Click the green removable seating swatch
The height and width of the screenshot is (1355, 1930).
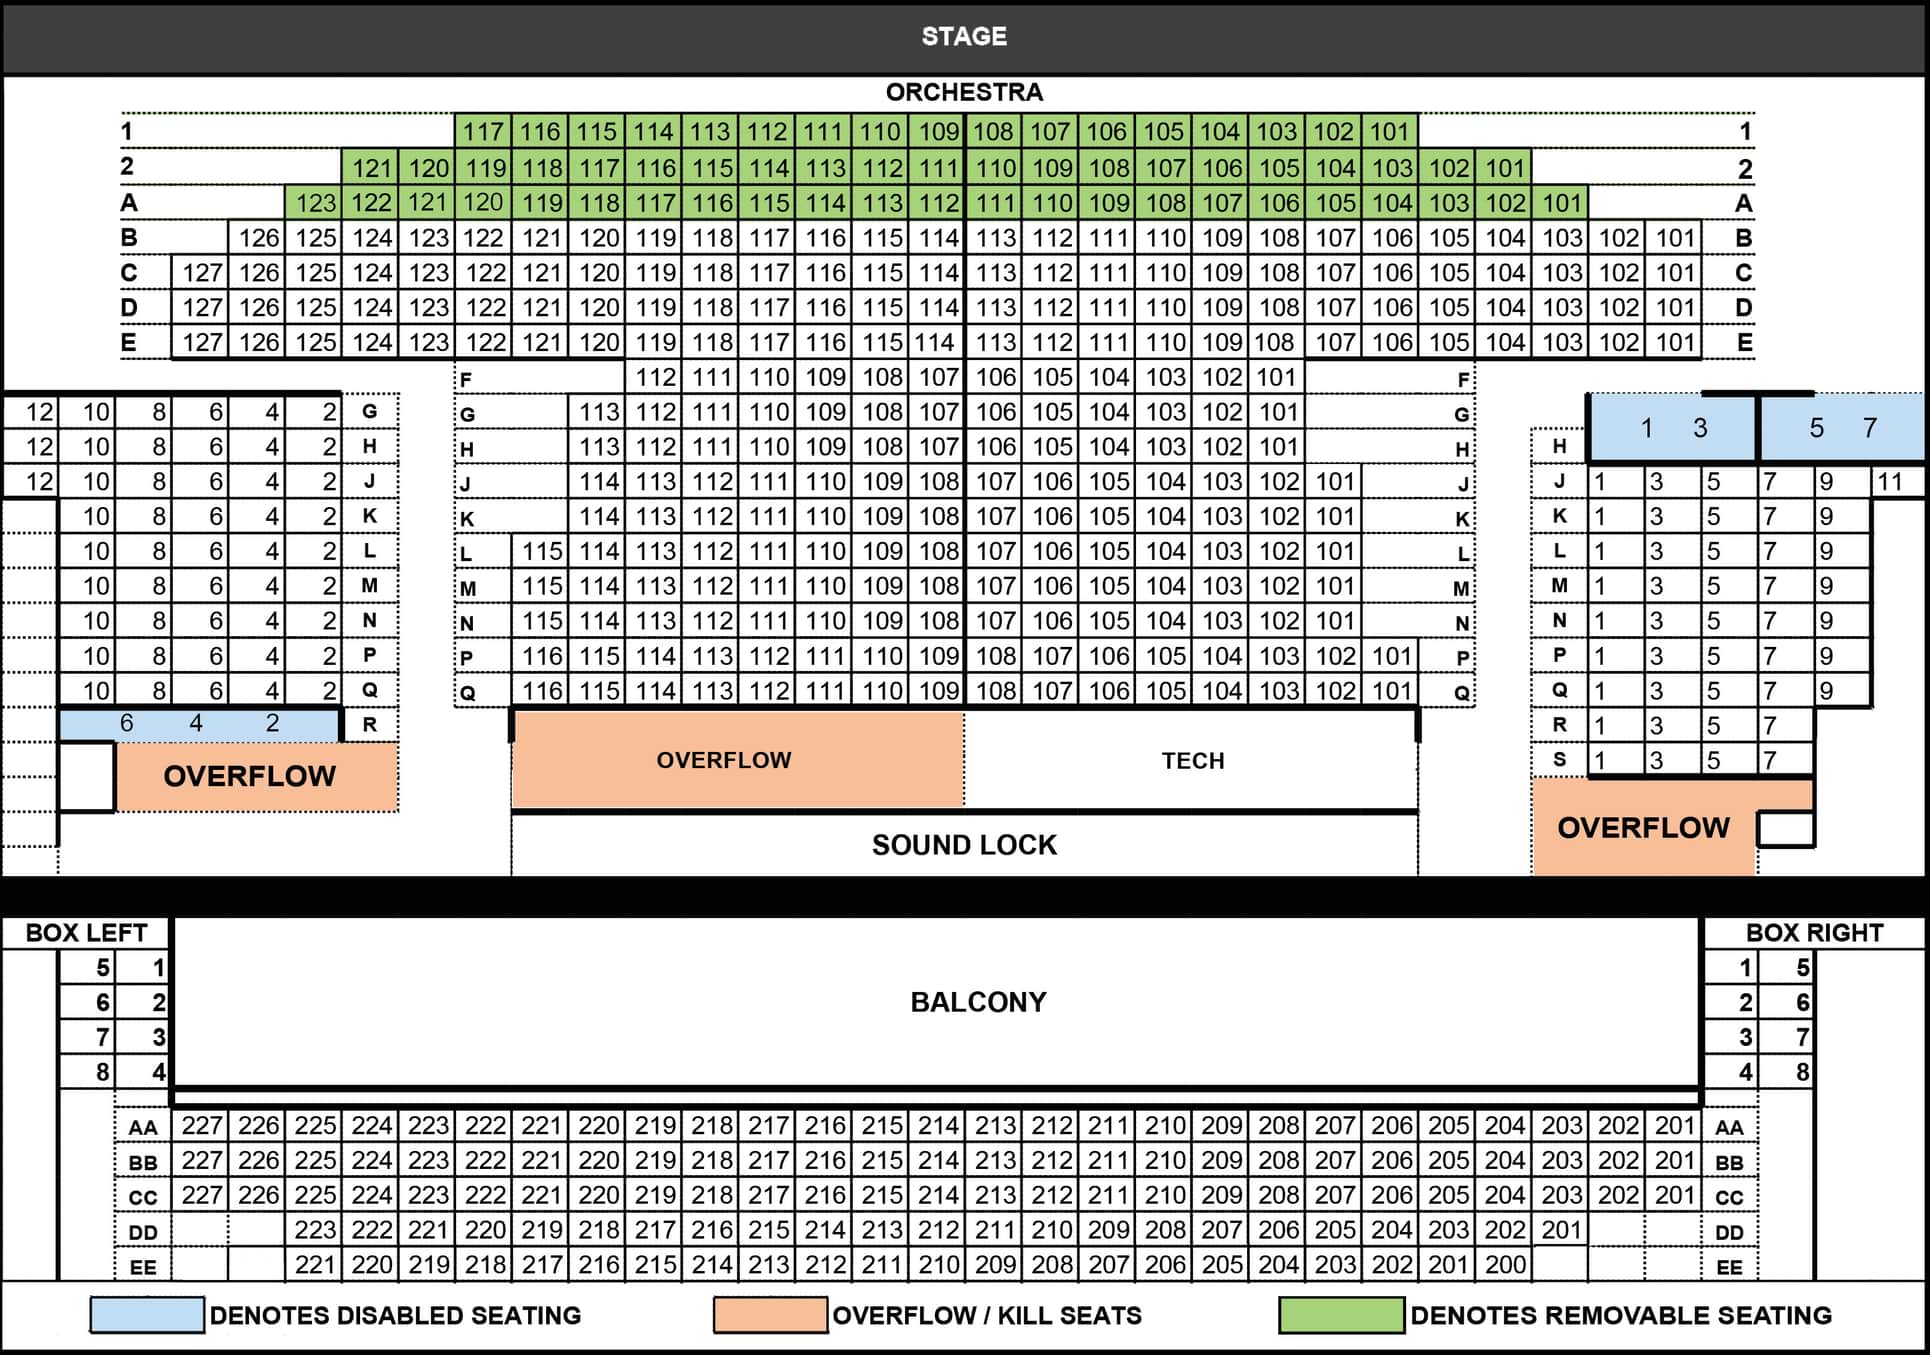coord(1341,1315)
